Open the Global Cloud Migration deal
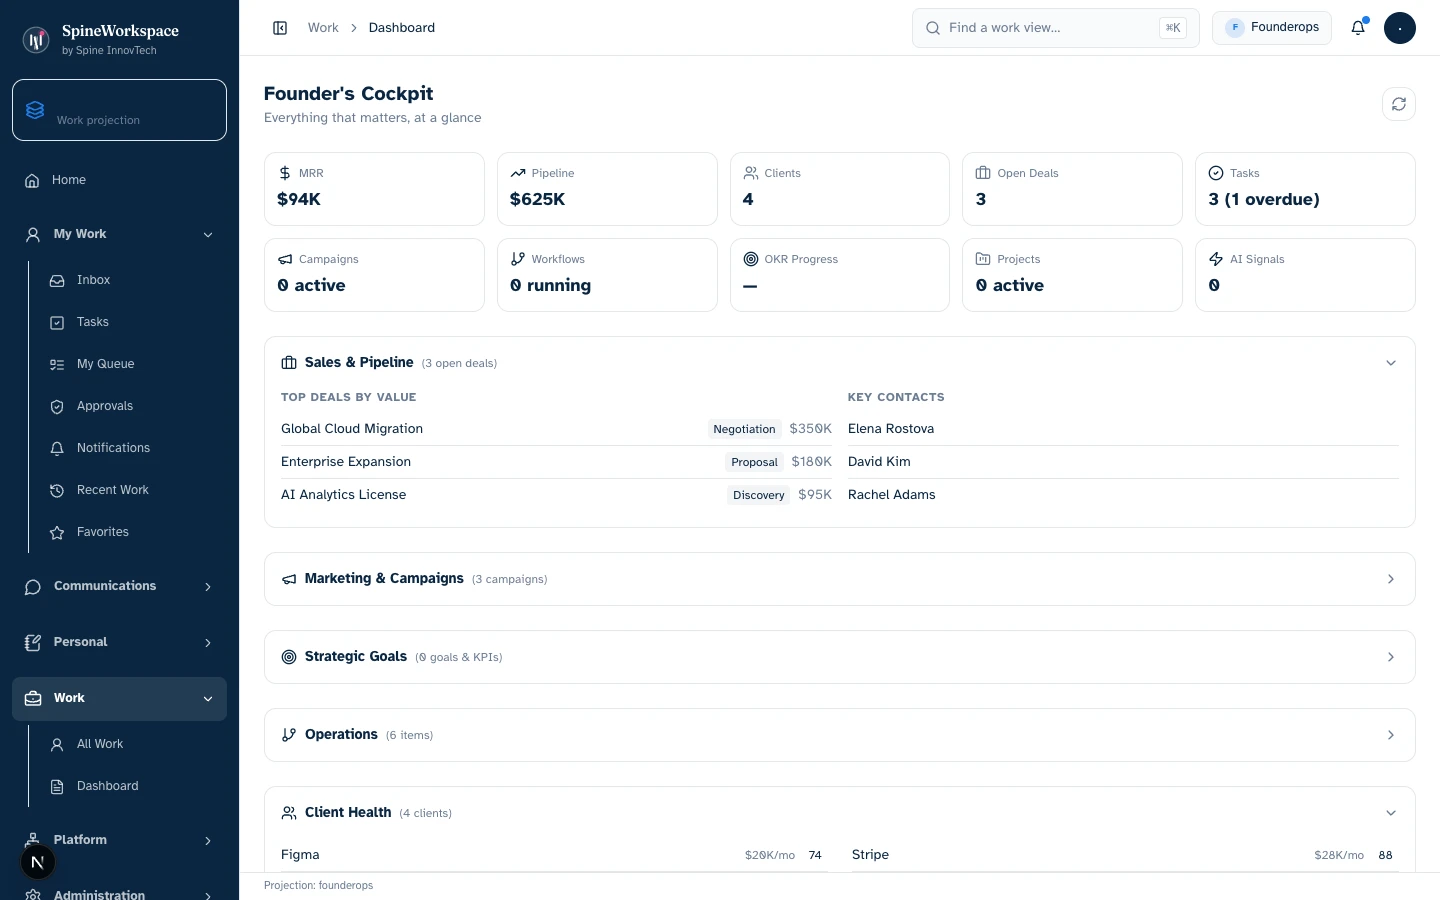The image size is (1440, 900). (556, 429)
